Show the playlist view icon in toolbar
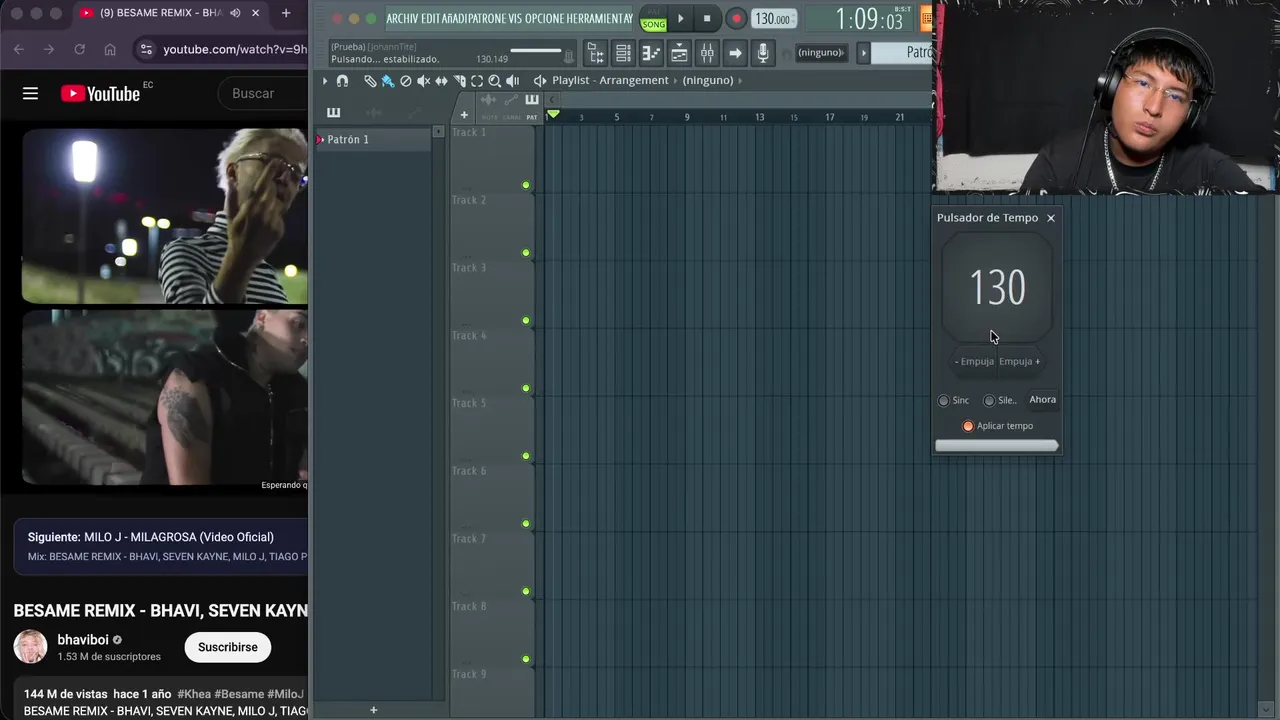Image resolution: width=1280 pixels, height=720 pixels. pyautogui.click(x=679, y=53)
